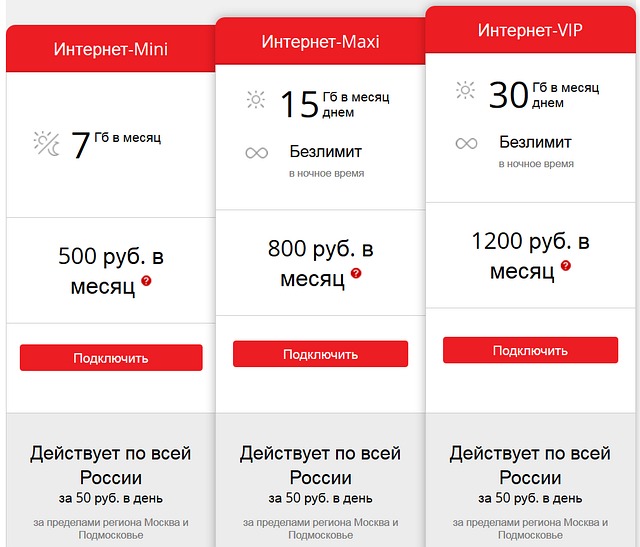Select the Интернет-Maxi plan header
Image resolution: width=640 pixels, height=547 pixels.
[x=320, y=41]
